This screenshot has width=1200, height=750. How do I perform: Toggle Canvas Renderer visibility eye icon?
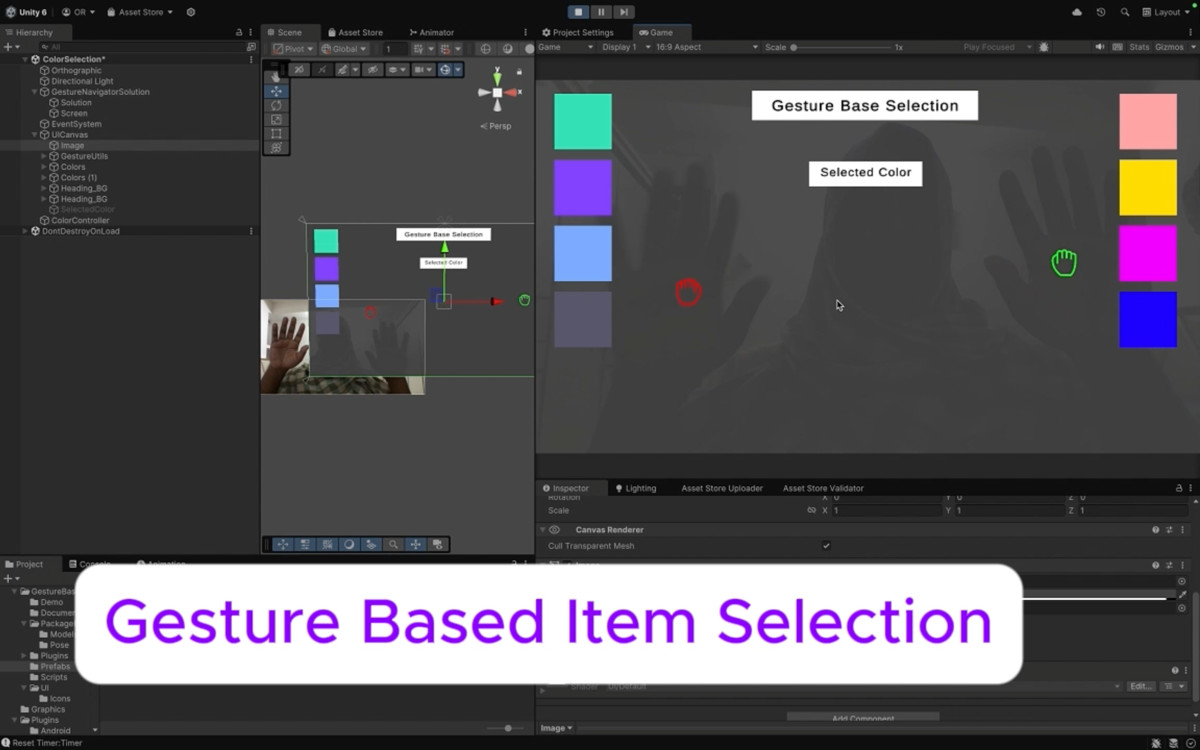pos(554,530)
